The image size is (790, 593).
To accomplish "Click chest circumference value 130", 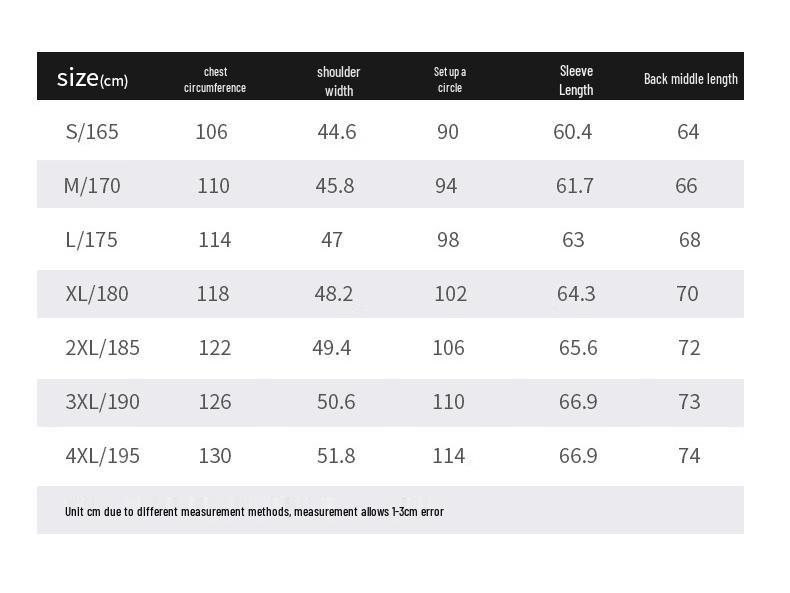I will tap(214, 456).
